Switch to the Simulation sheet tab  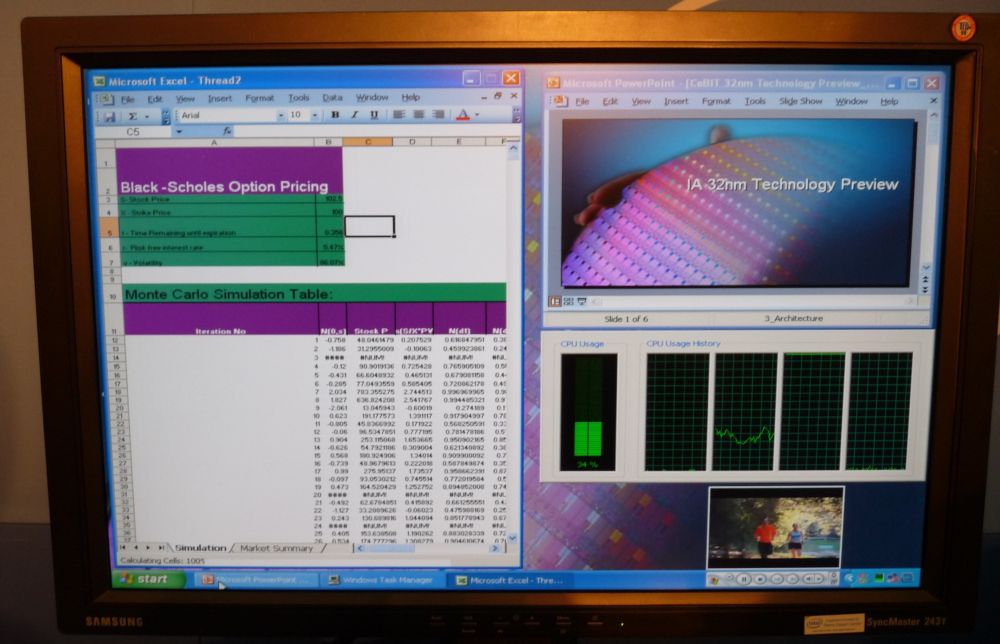click(200, 548)
